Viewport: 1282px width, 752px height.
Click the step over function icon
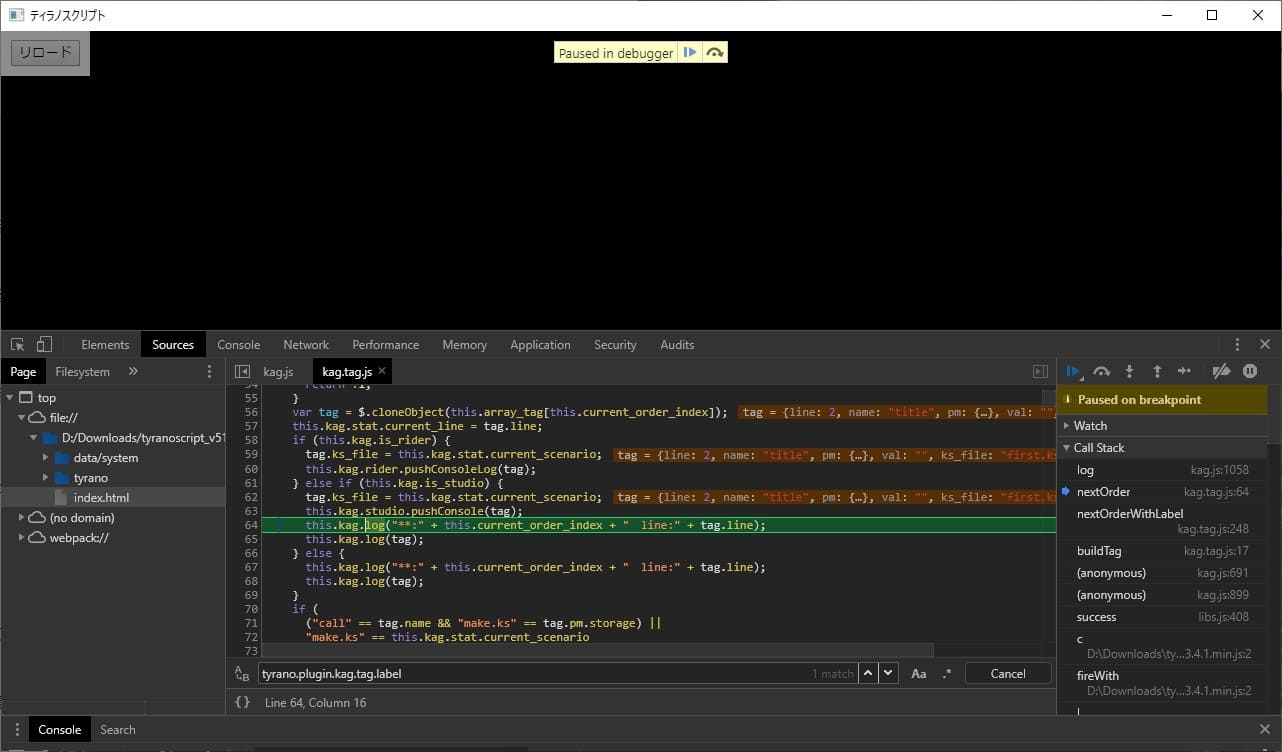(x=1101, y=371)
